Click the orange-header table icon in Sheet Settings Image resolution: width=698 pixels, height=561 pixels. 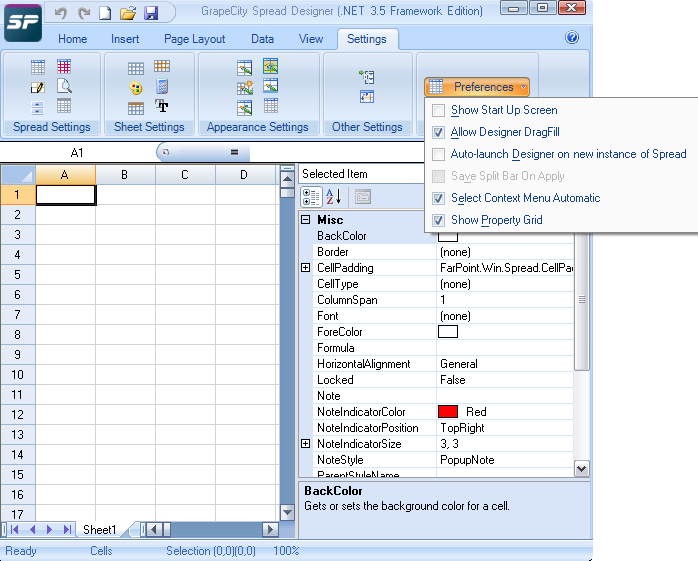[x=136, y=108]
